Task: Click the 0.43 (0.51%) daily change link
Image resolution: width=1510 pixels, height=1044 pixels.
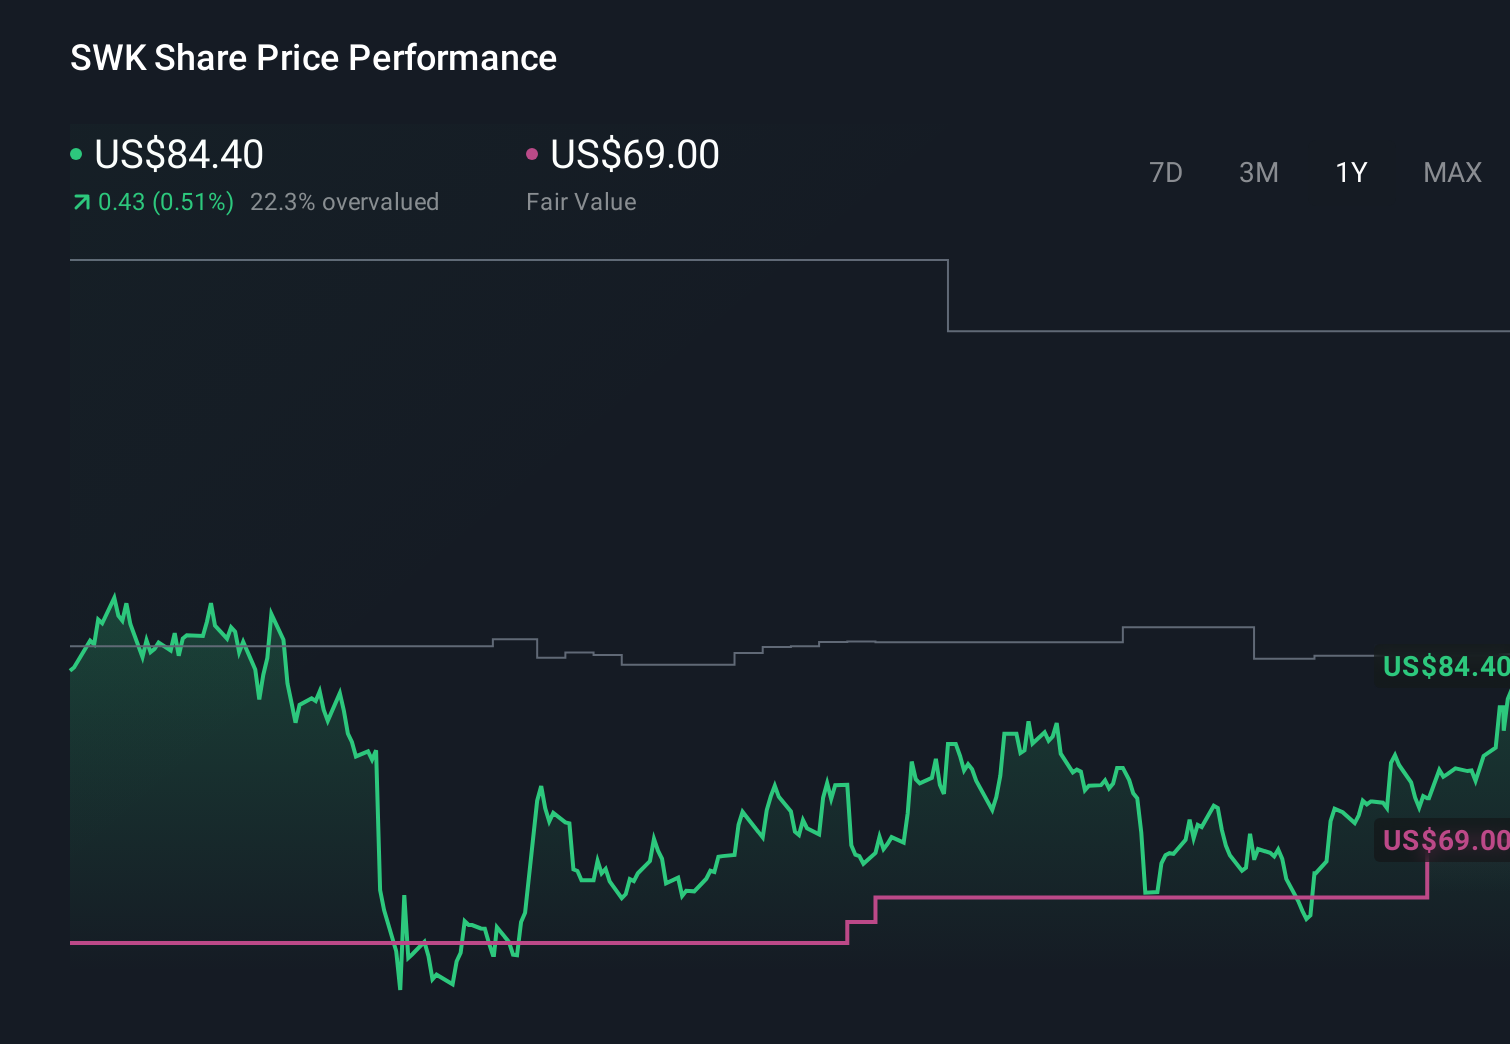Action: click(166, 201)
